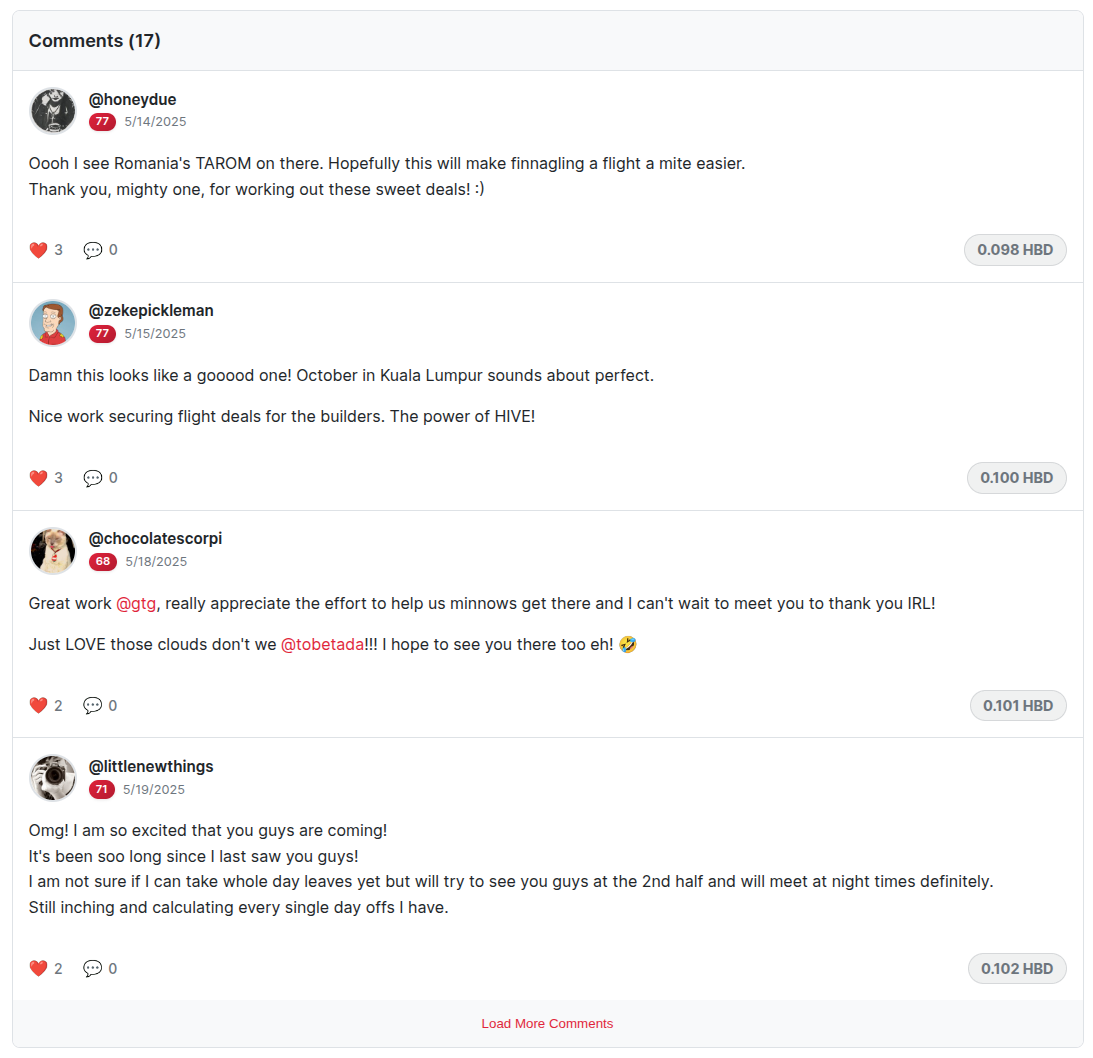Load More Comments
The height and width of the screenshot is (1058, 1093).
point(547,1024)
